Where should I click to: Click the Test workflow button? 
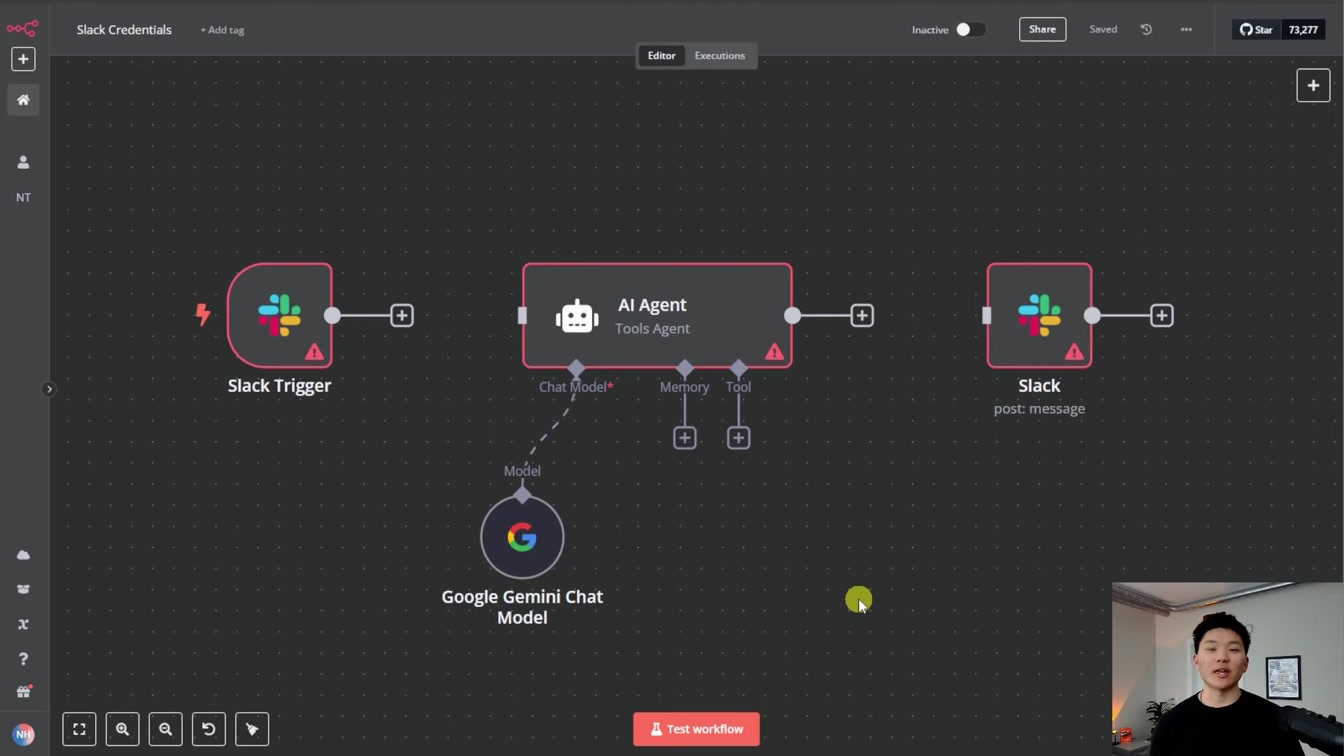(696, 729)
